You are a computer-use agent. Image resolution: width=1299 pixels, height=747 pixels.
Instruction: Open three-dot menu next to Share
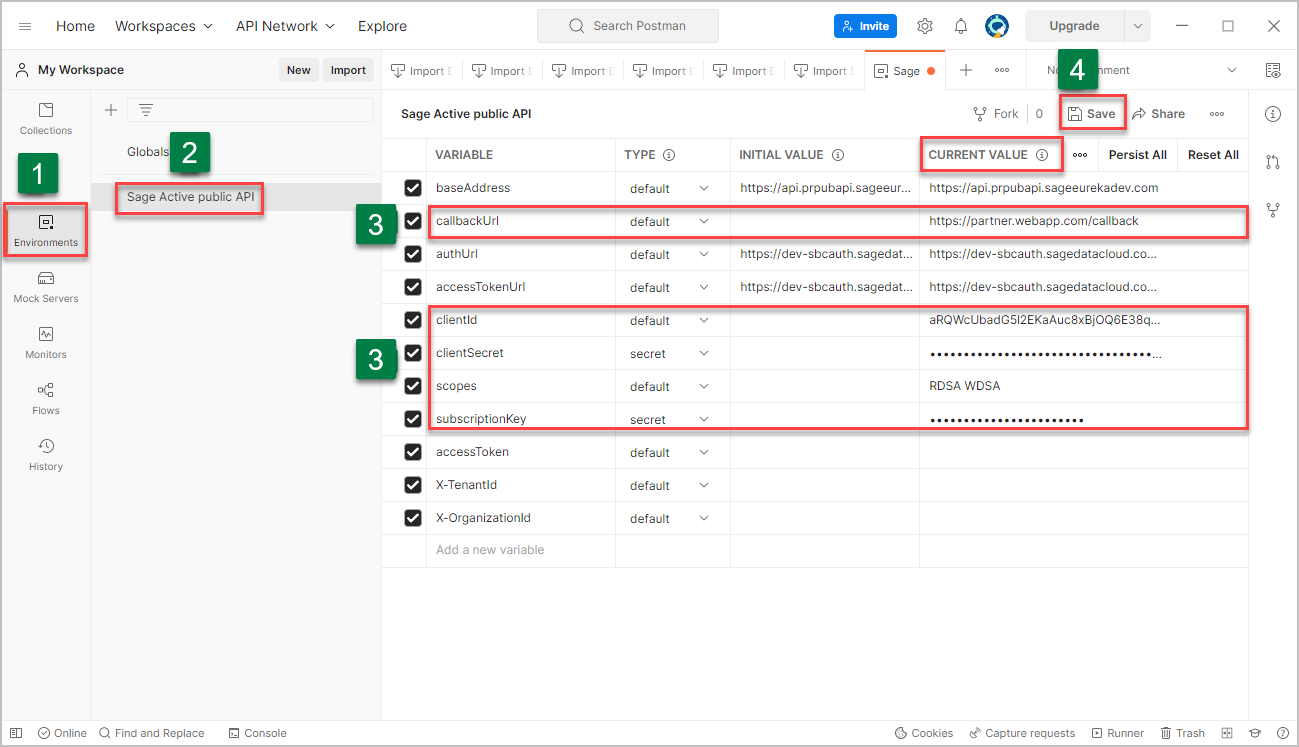tap(1217, 114)
